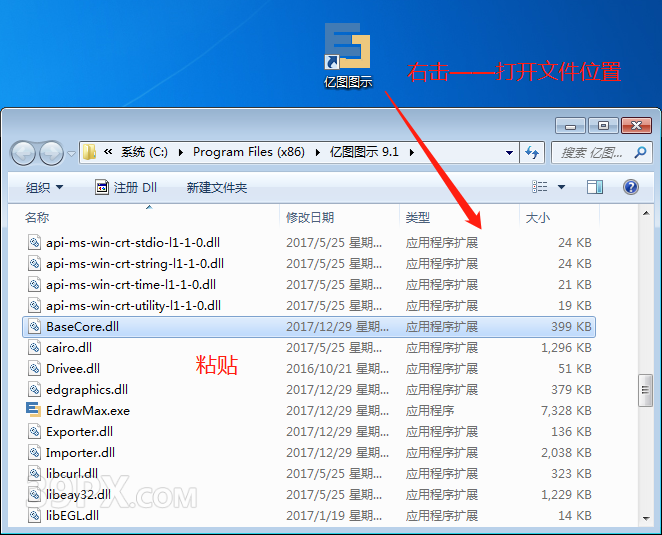
Task: Sort by the 大小 column header
Action: (x=537, y=217)
